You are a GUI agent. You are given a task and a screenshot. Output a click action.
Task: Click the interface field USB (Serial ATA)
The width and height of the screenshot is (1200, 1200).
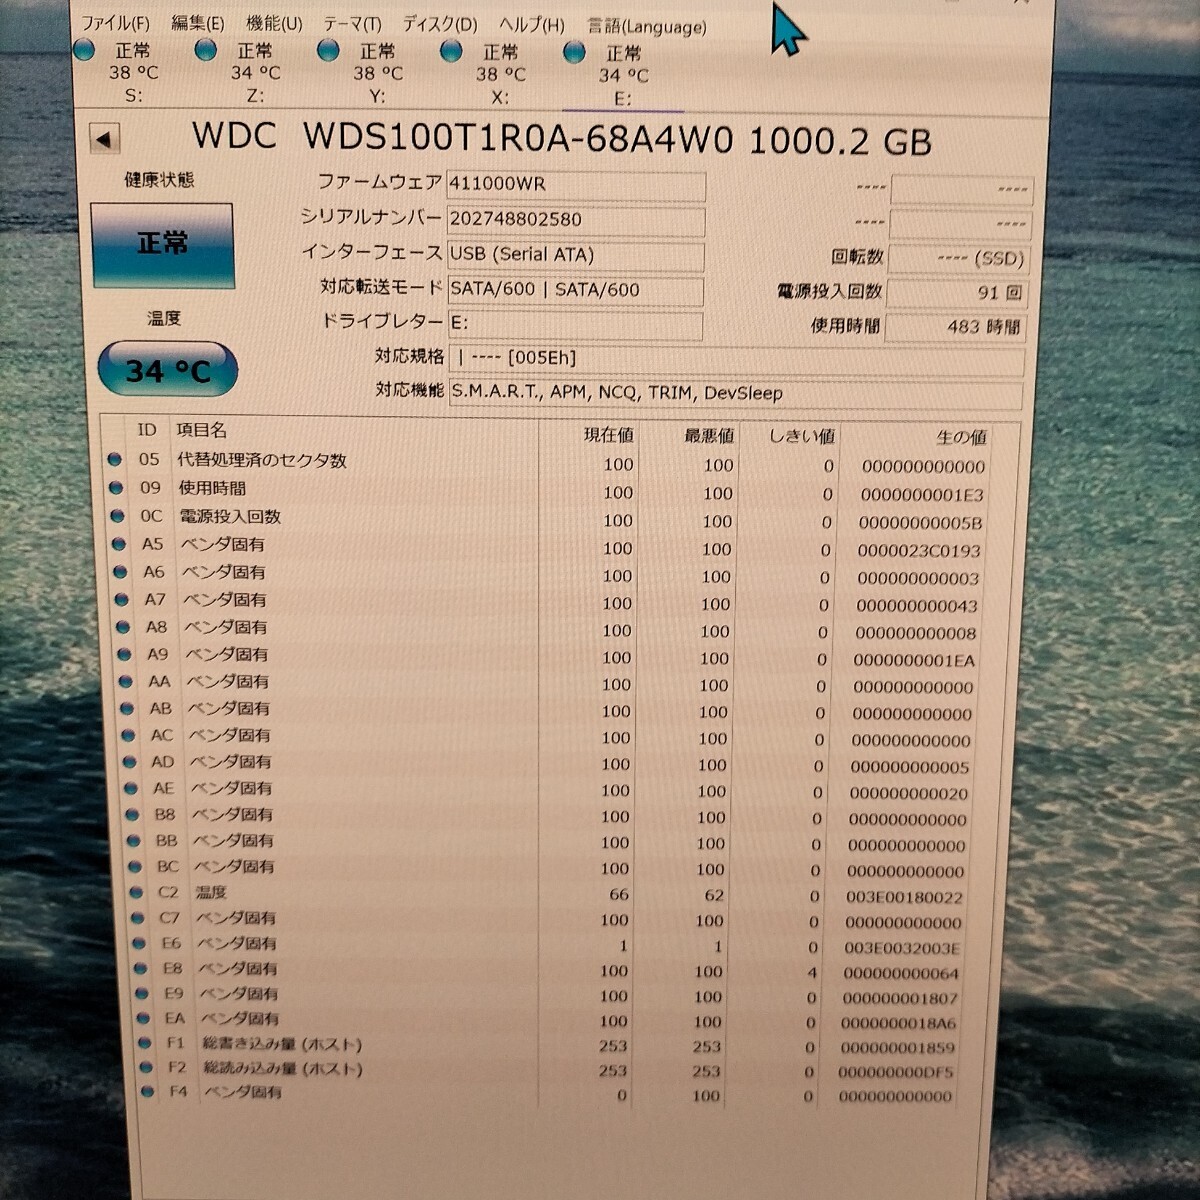coord(575,256)
